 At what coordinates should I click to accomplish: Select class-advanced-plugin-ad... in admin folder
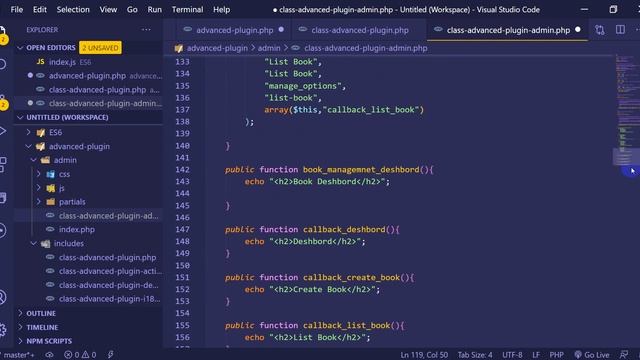click(x=89, y=216)
